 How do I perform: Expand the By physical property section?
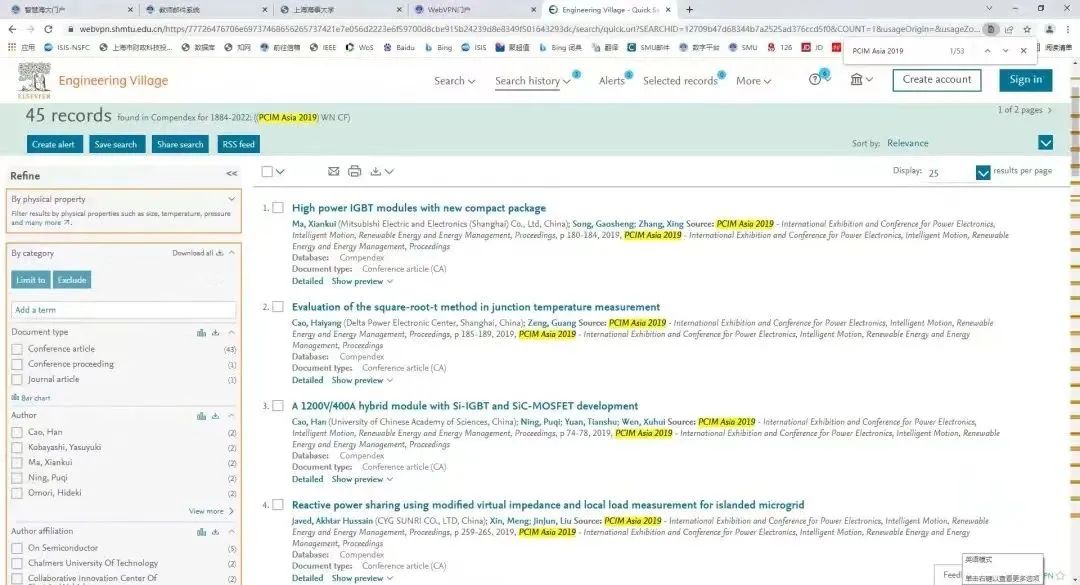231,199
